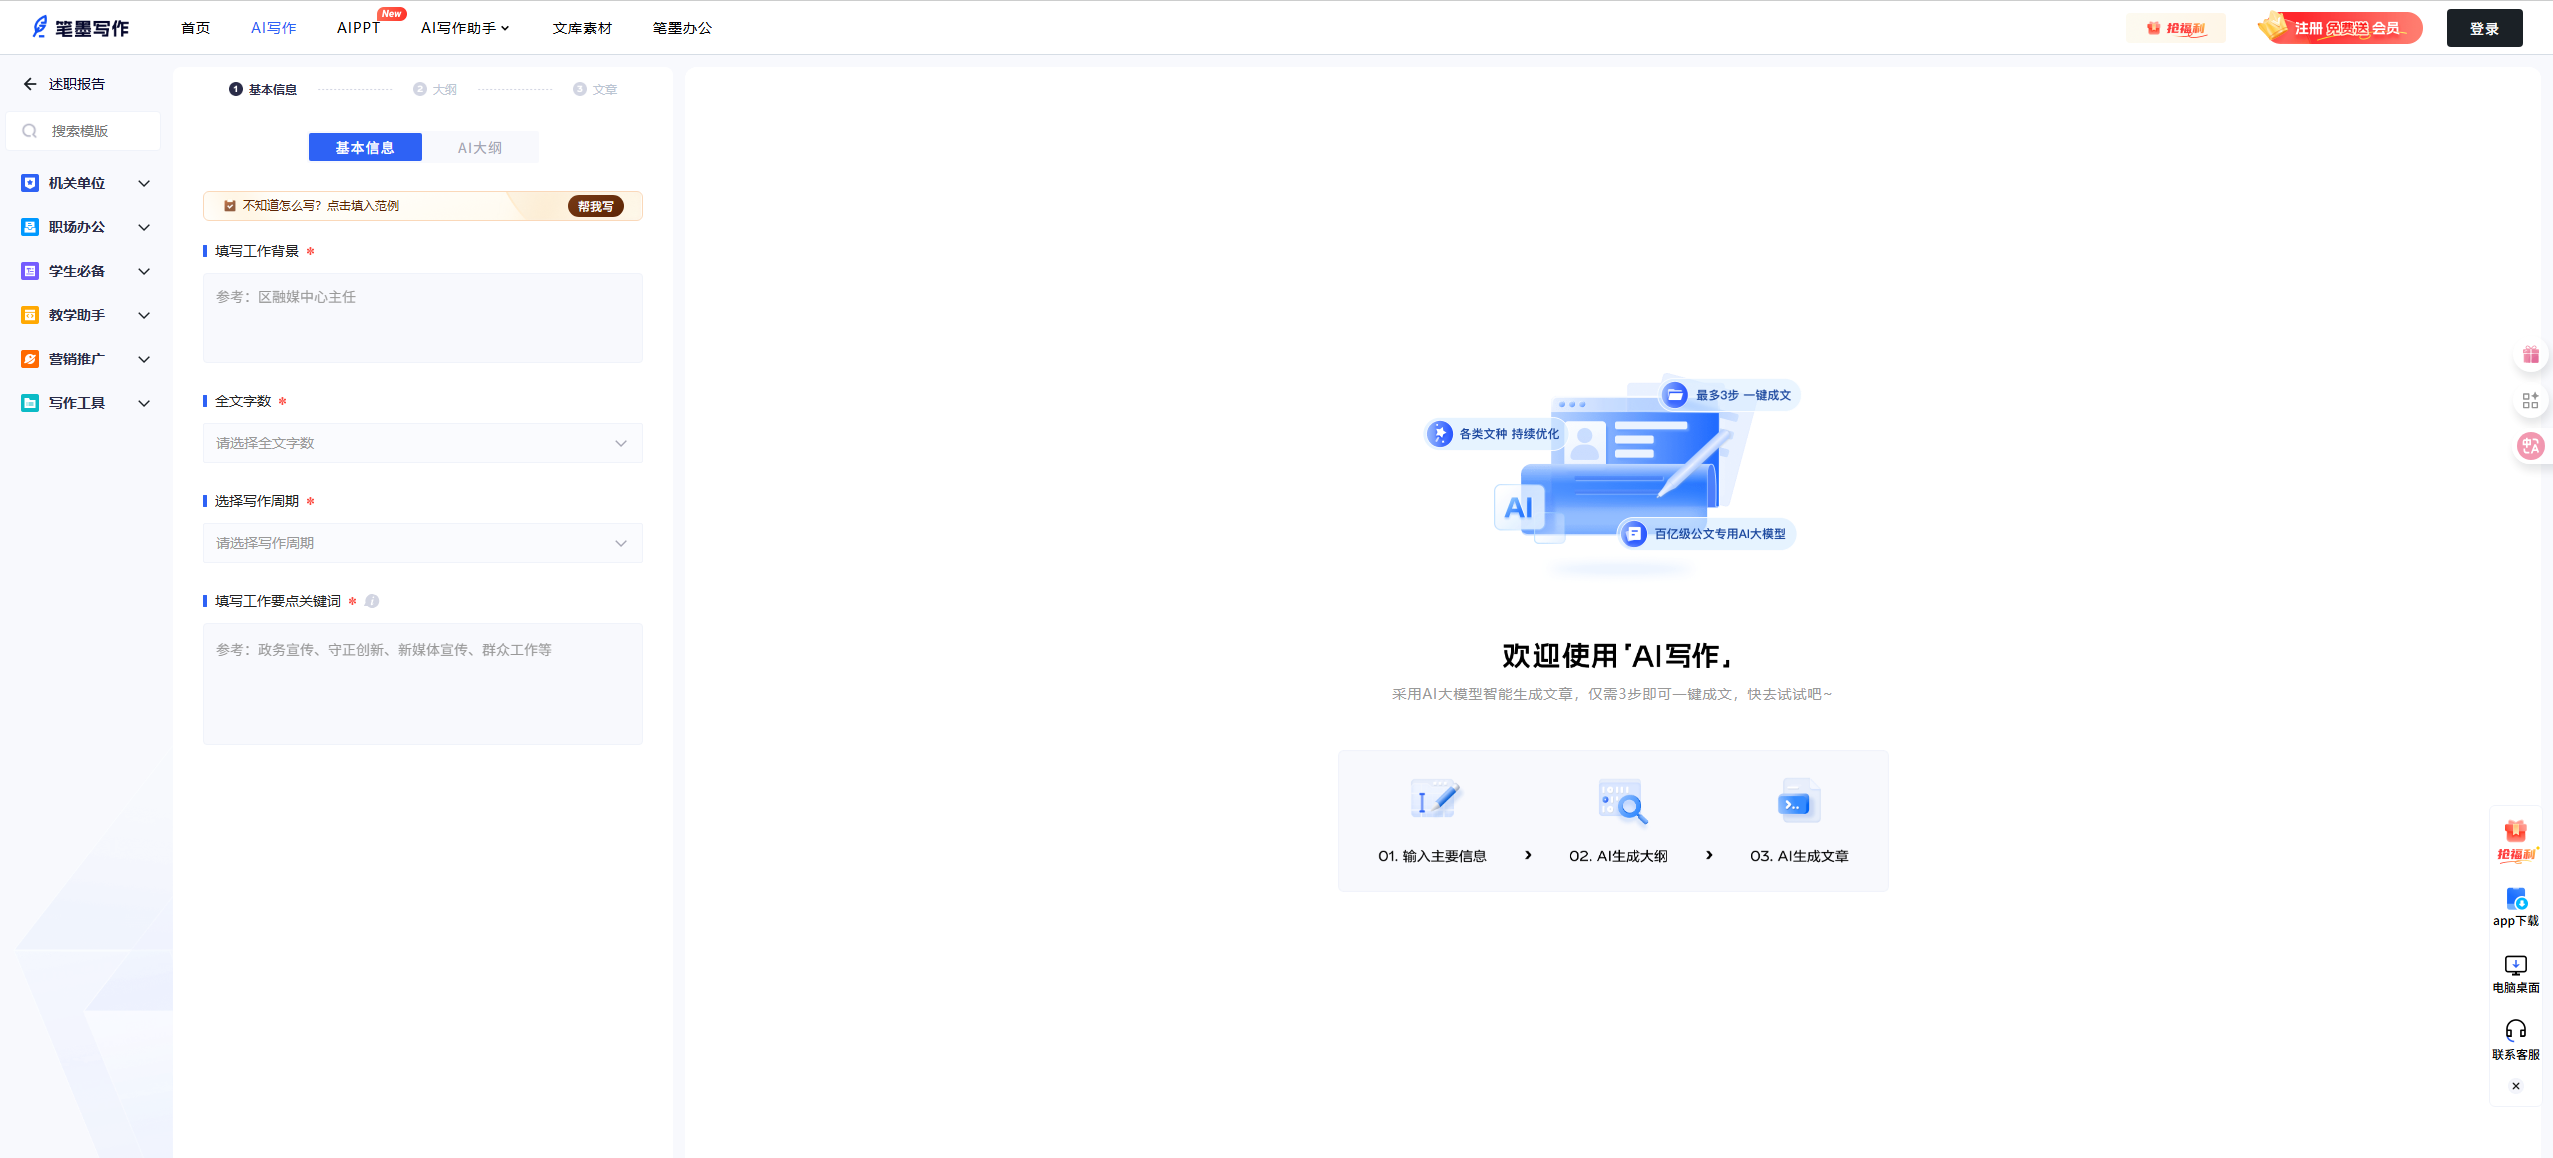The image size is (2553, 1158).
Task: Click the 03 AI生成文章 step icon
Action: (1799, 801)
